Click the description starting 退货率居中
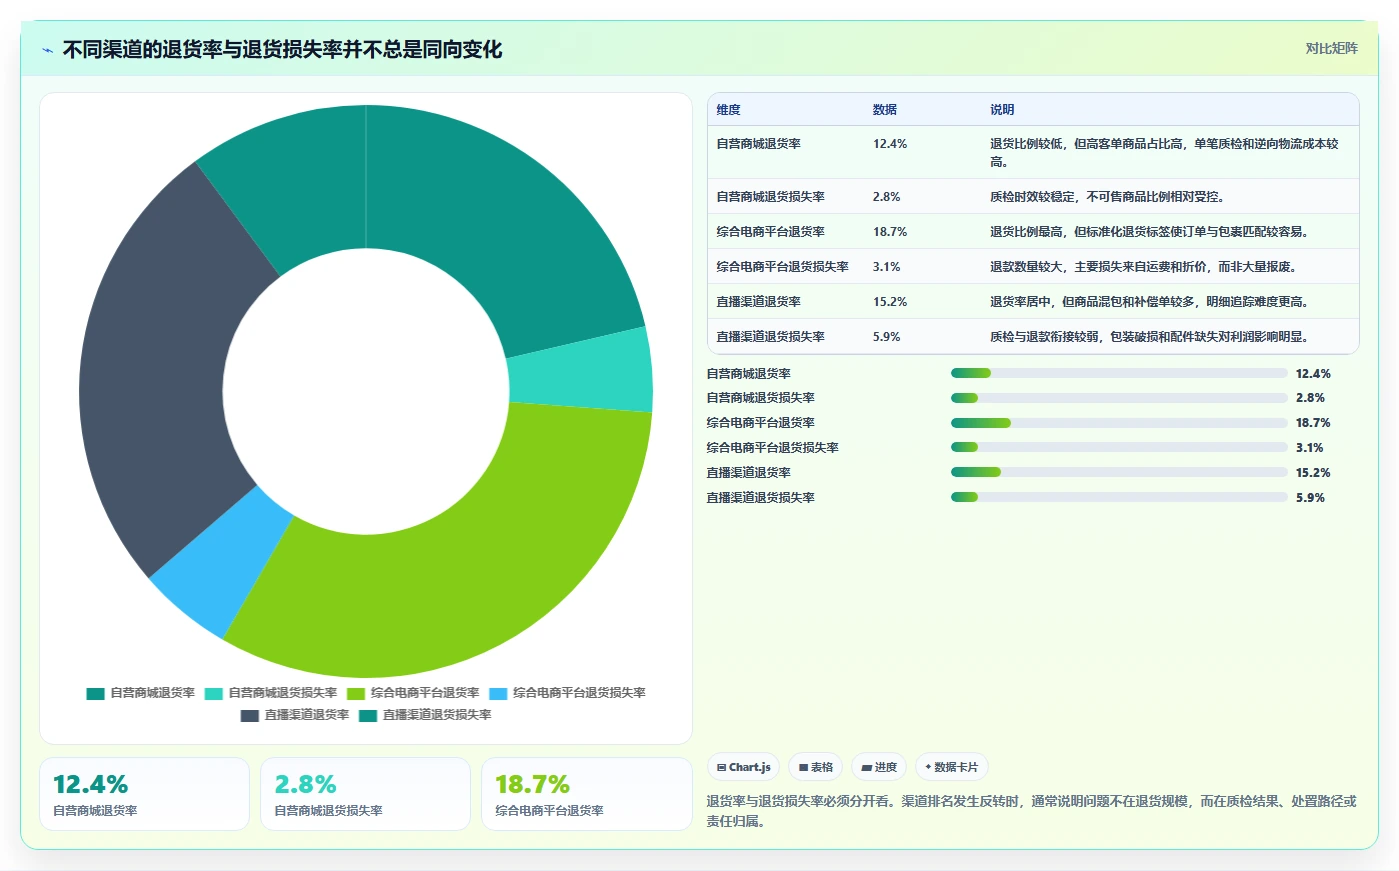Image resolution: width=1399 pixels, height=871 pixels. 1149,302
